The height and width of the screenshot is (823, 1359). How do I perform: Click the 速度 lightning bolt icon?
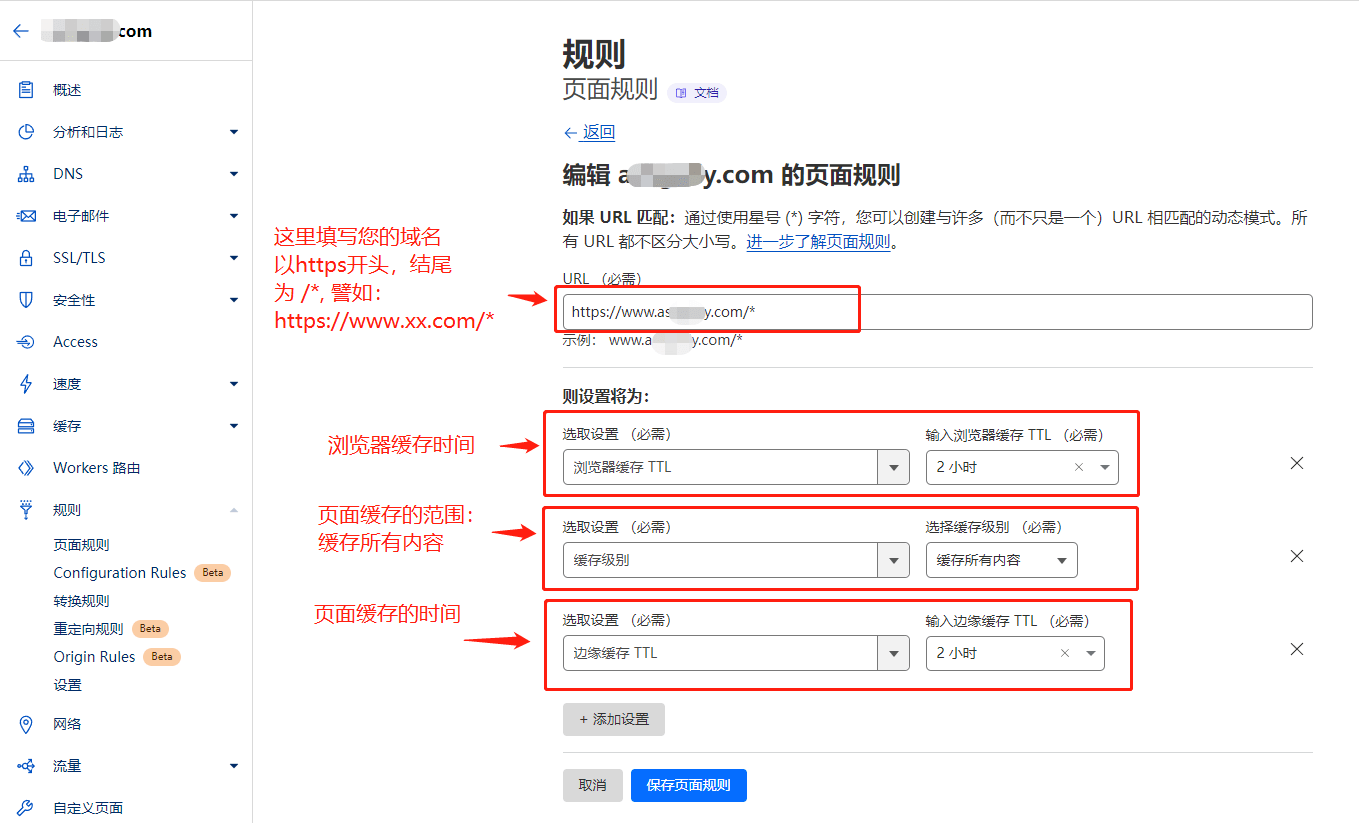click(x=26, y=384)
